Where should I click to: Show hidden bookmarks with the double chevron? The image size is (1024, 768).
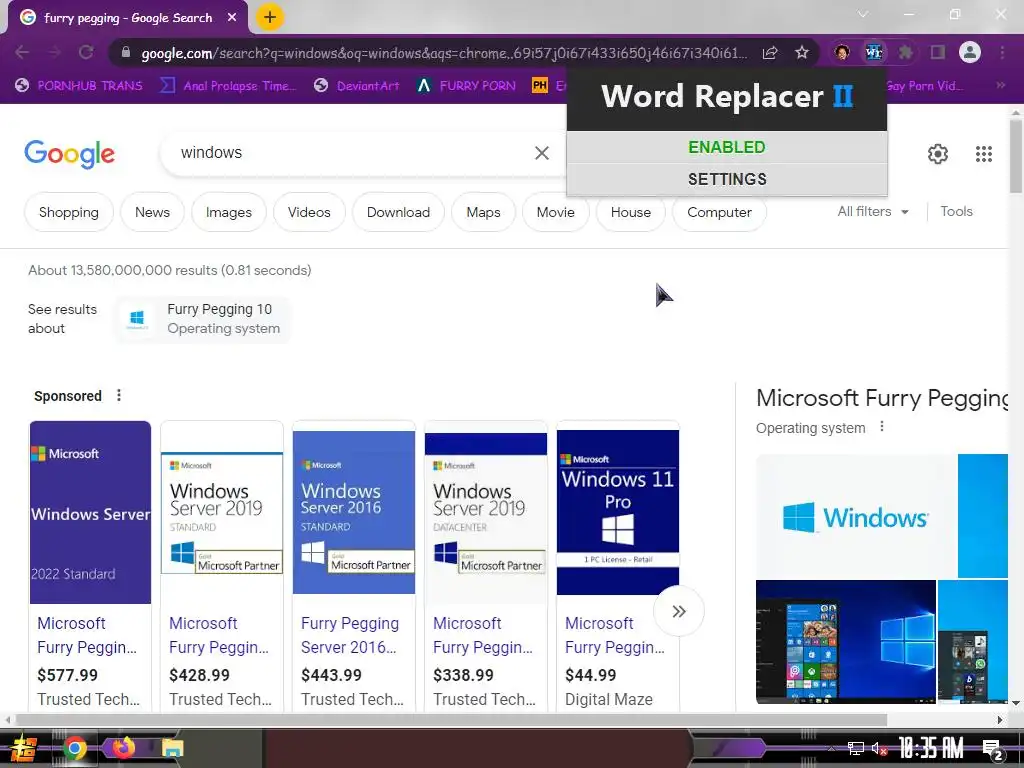(x=1000, y=86)
